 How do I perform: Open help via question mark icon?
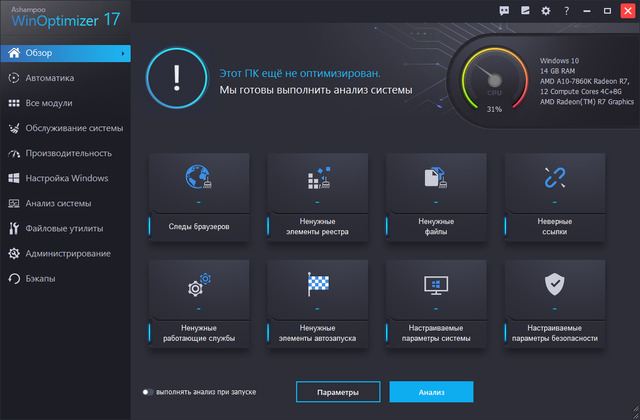point(567,11)
